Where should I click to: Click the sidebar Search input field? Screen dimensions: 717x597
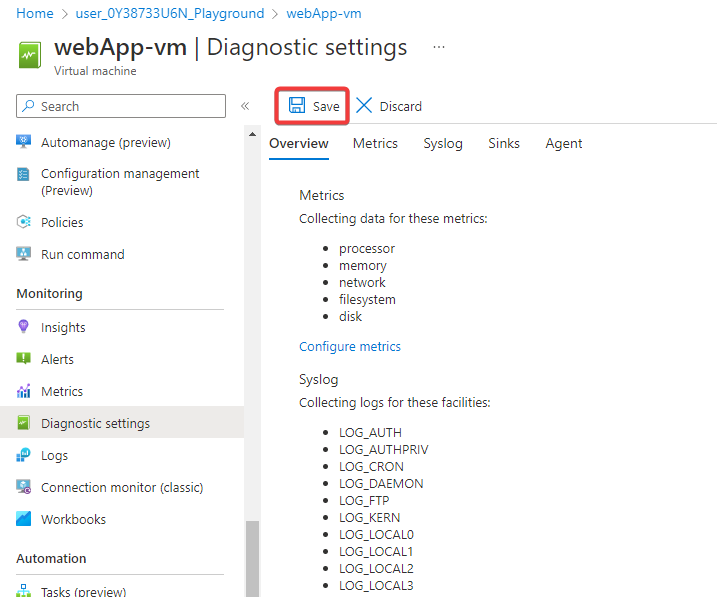click(x=130, y=106)
